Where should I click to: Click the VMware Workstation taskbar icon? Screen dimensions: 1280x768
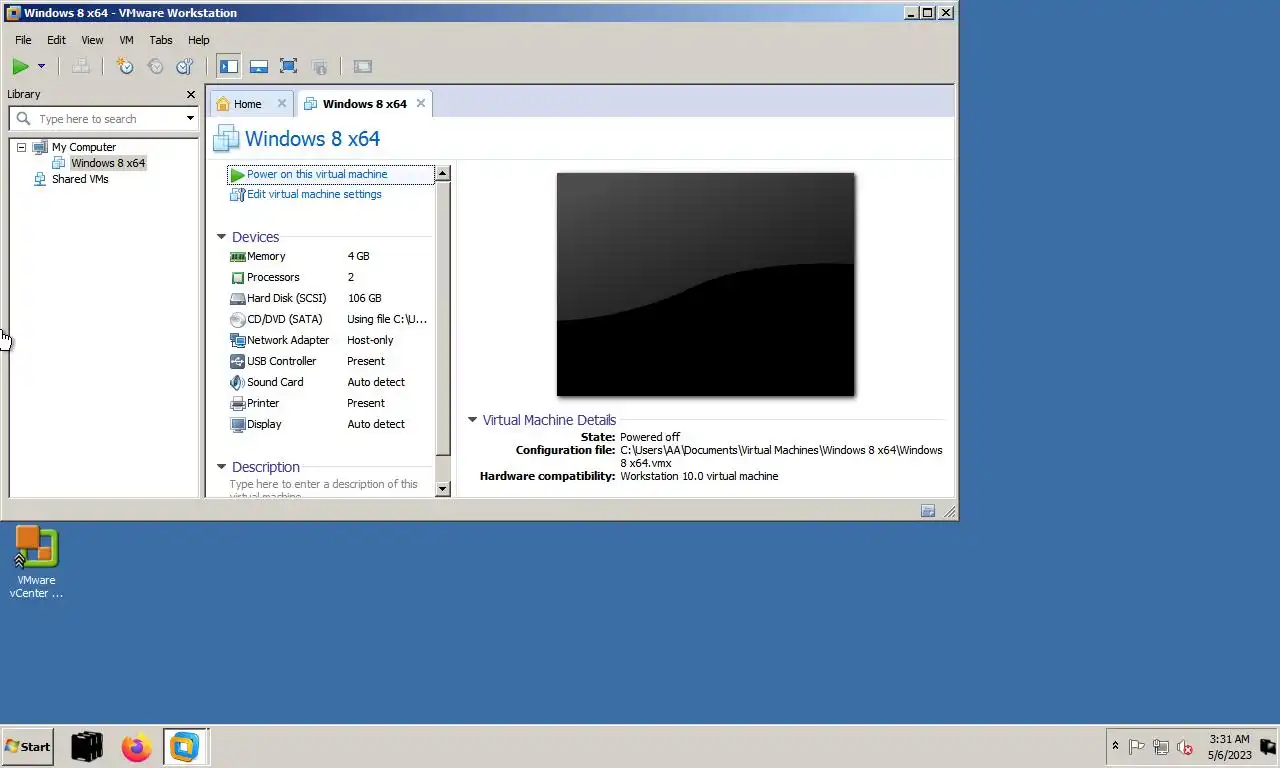[x=185, y=746]
